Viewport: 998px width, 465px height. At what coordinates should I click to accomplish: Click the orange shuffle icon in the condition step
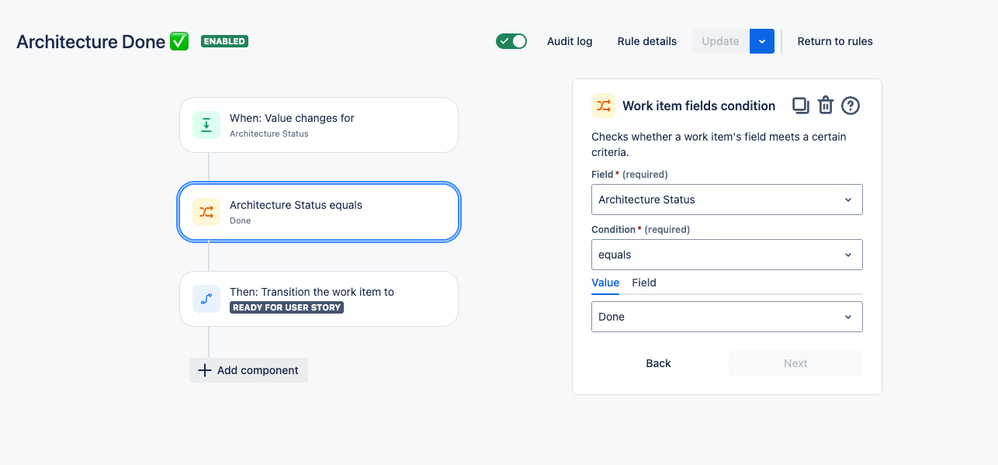pyautogui.click(x=206, y=212)
